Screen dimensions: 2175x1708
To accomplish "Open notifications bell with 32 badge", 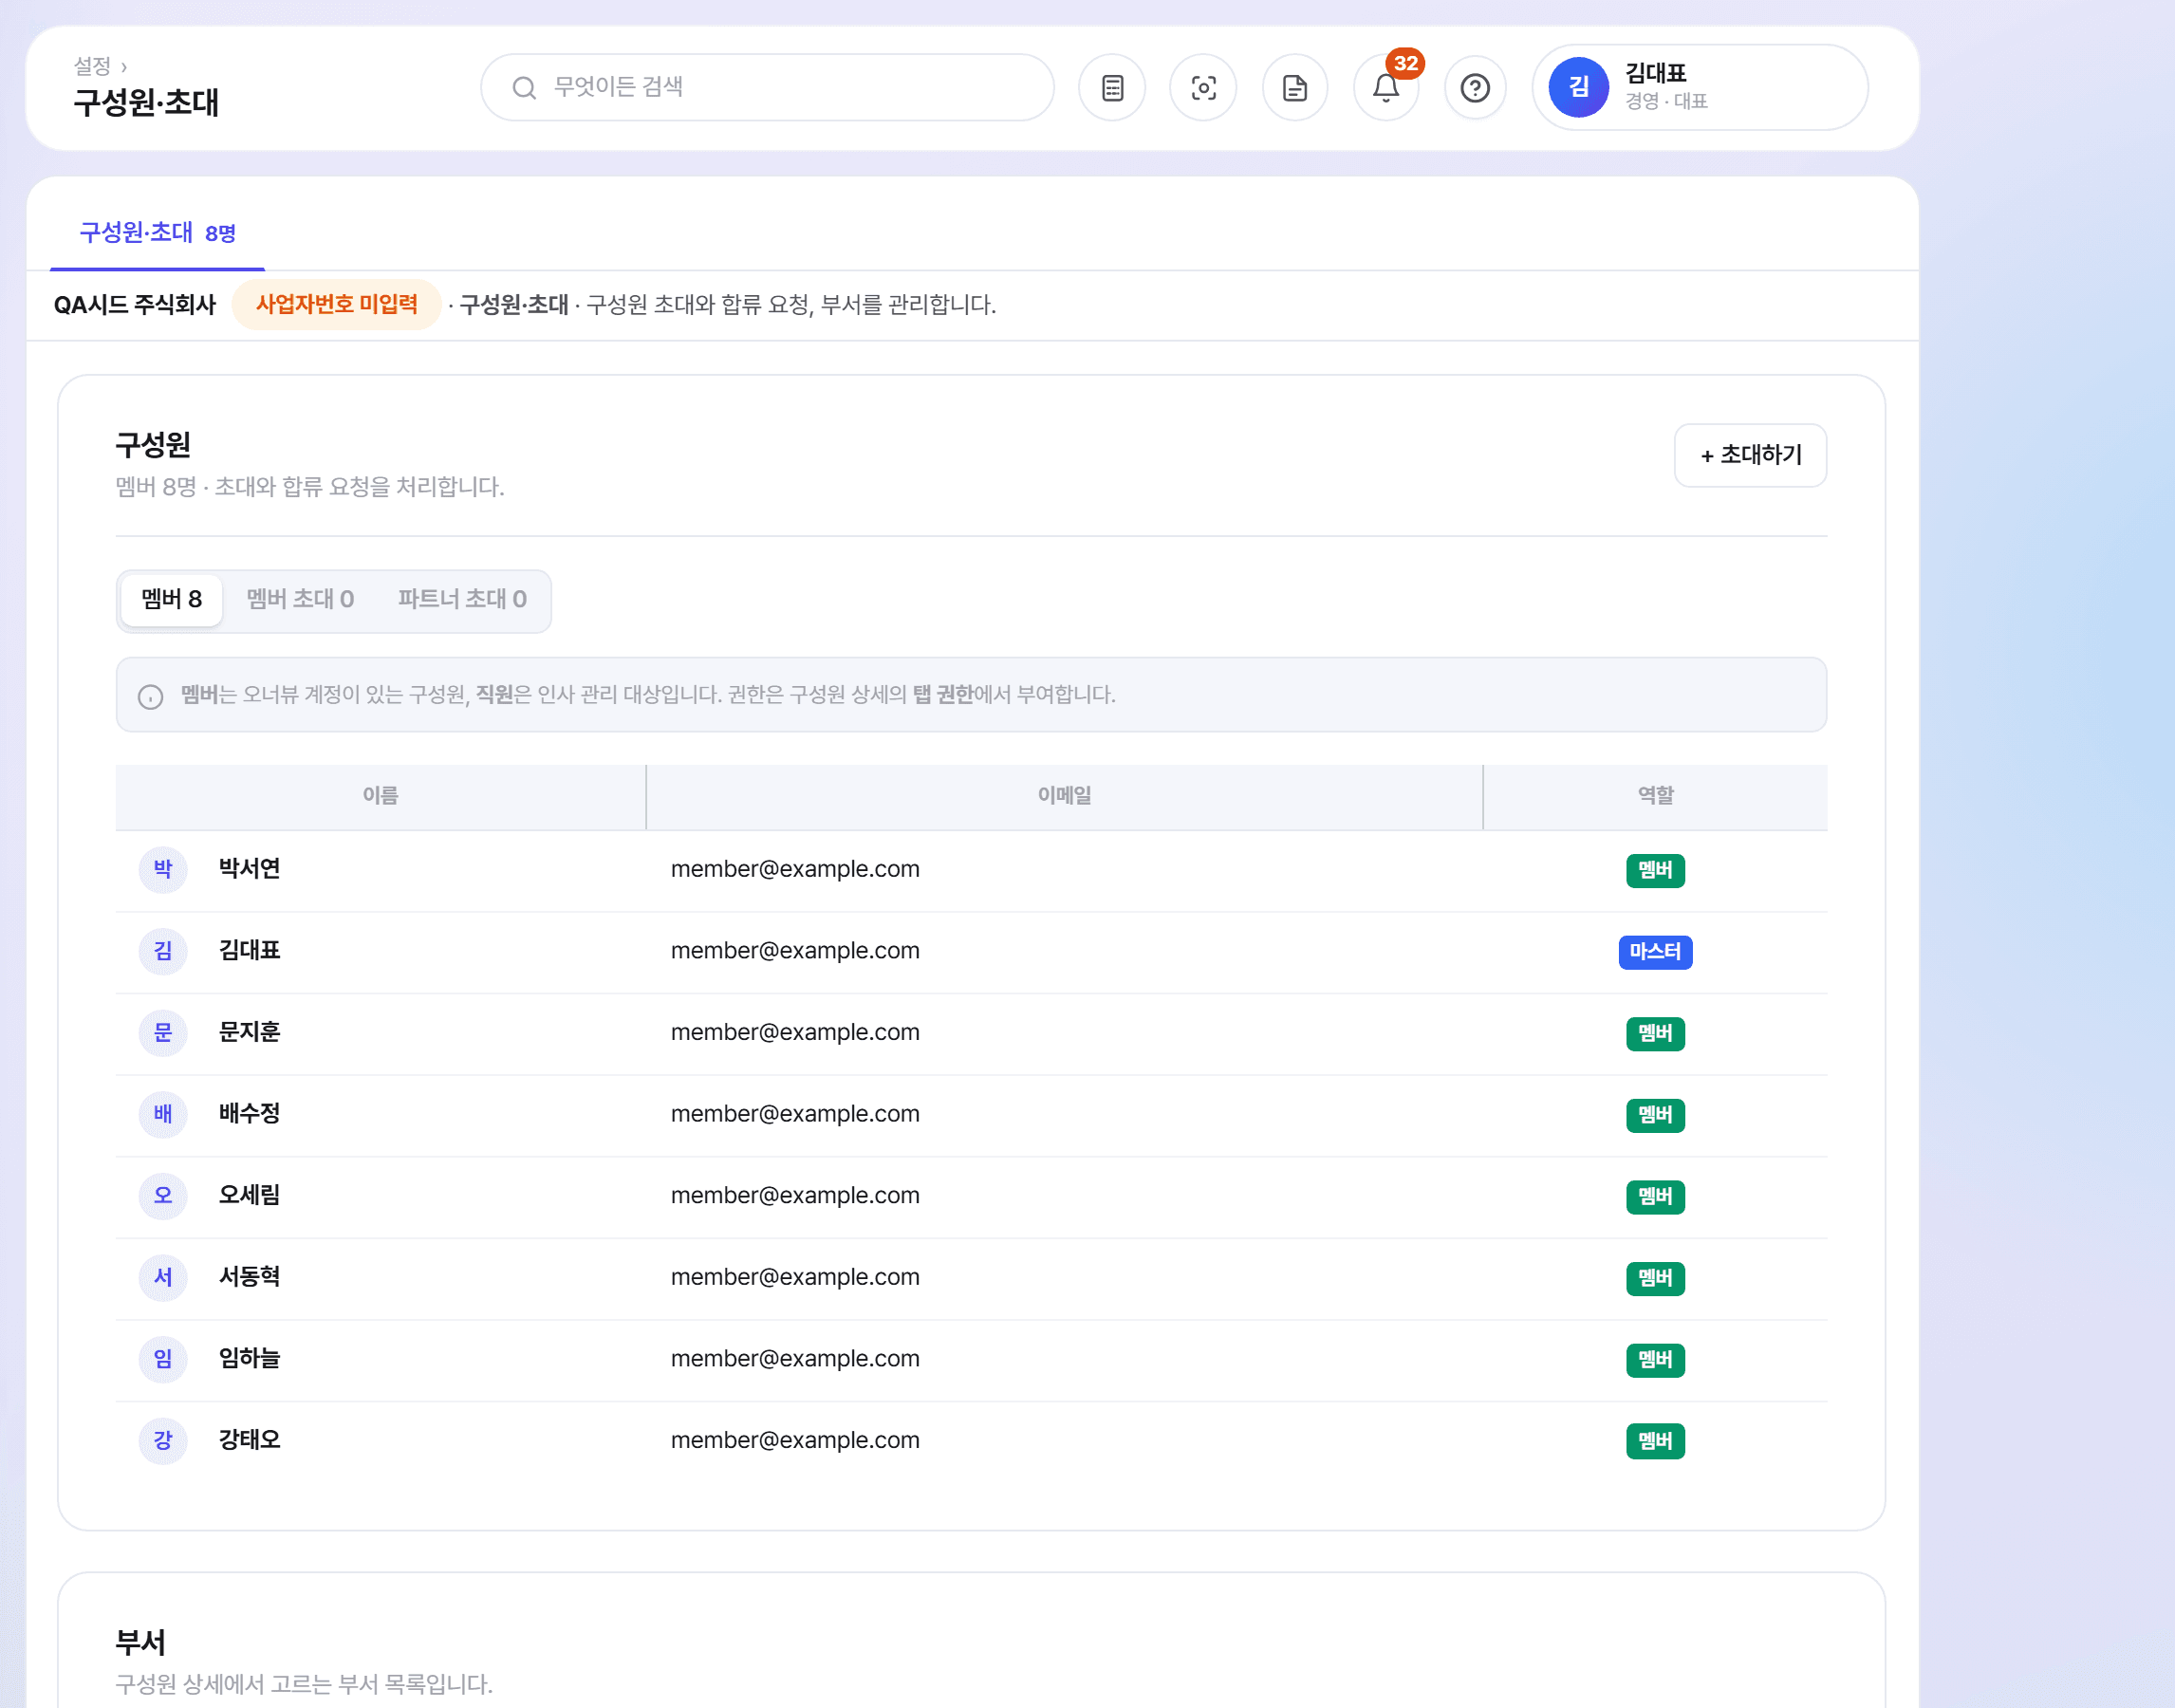I will 1386,88.
